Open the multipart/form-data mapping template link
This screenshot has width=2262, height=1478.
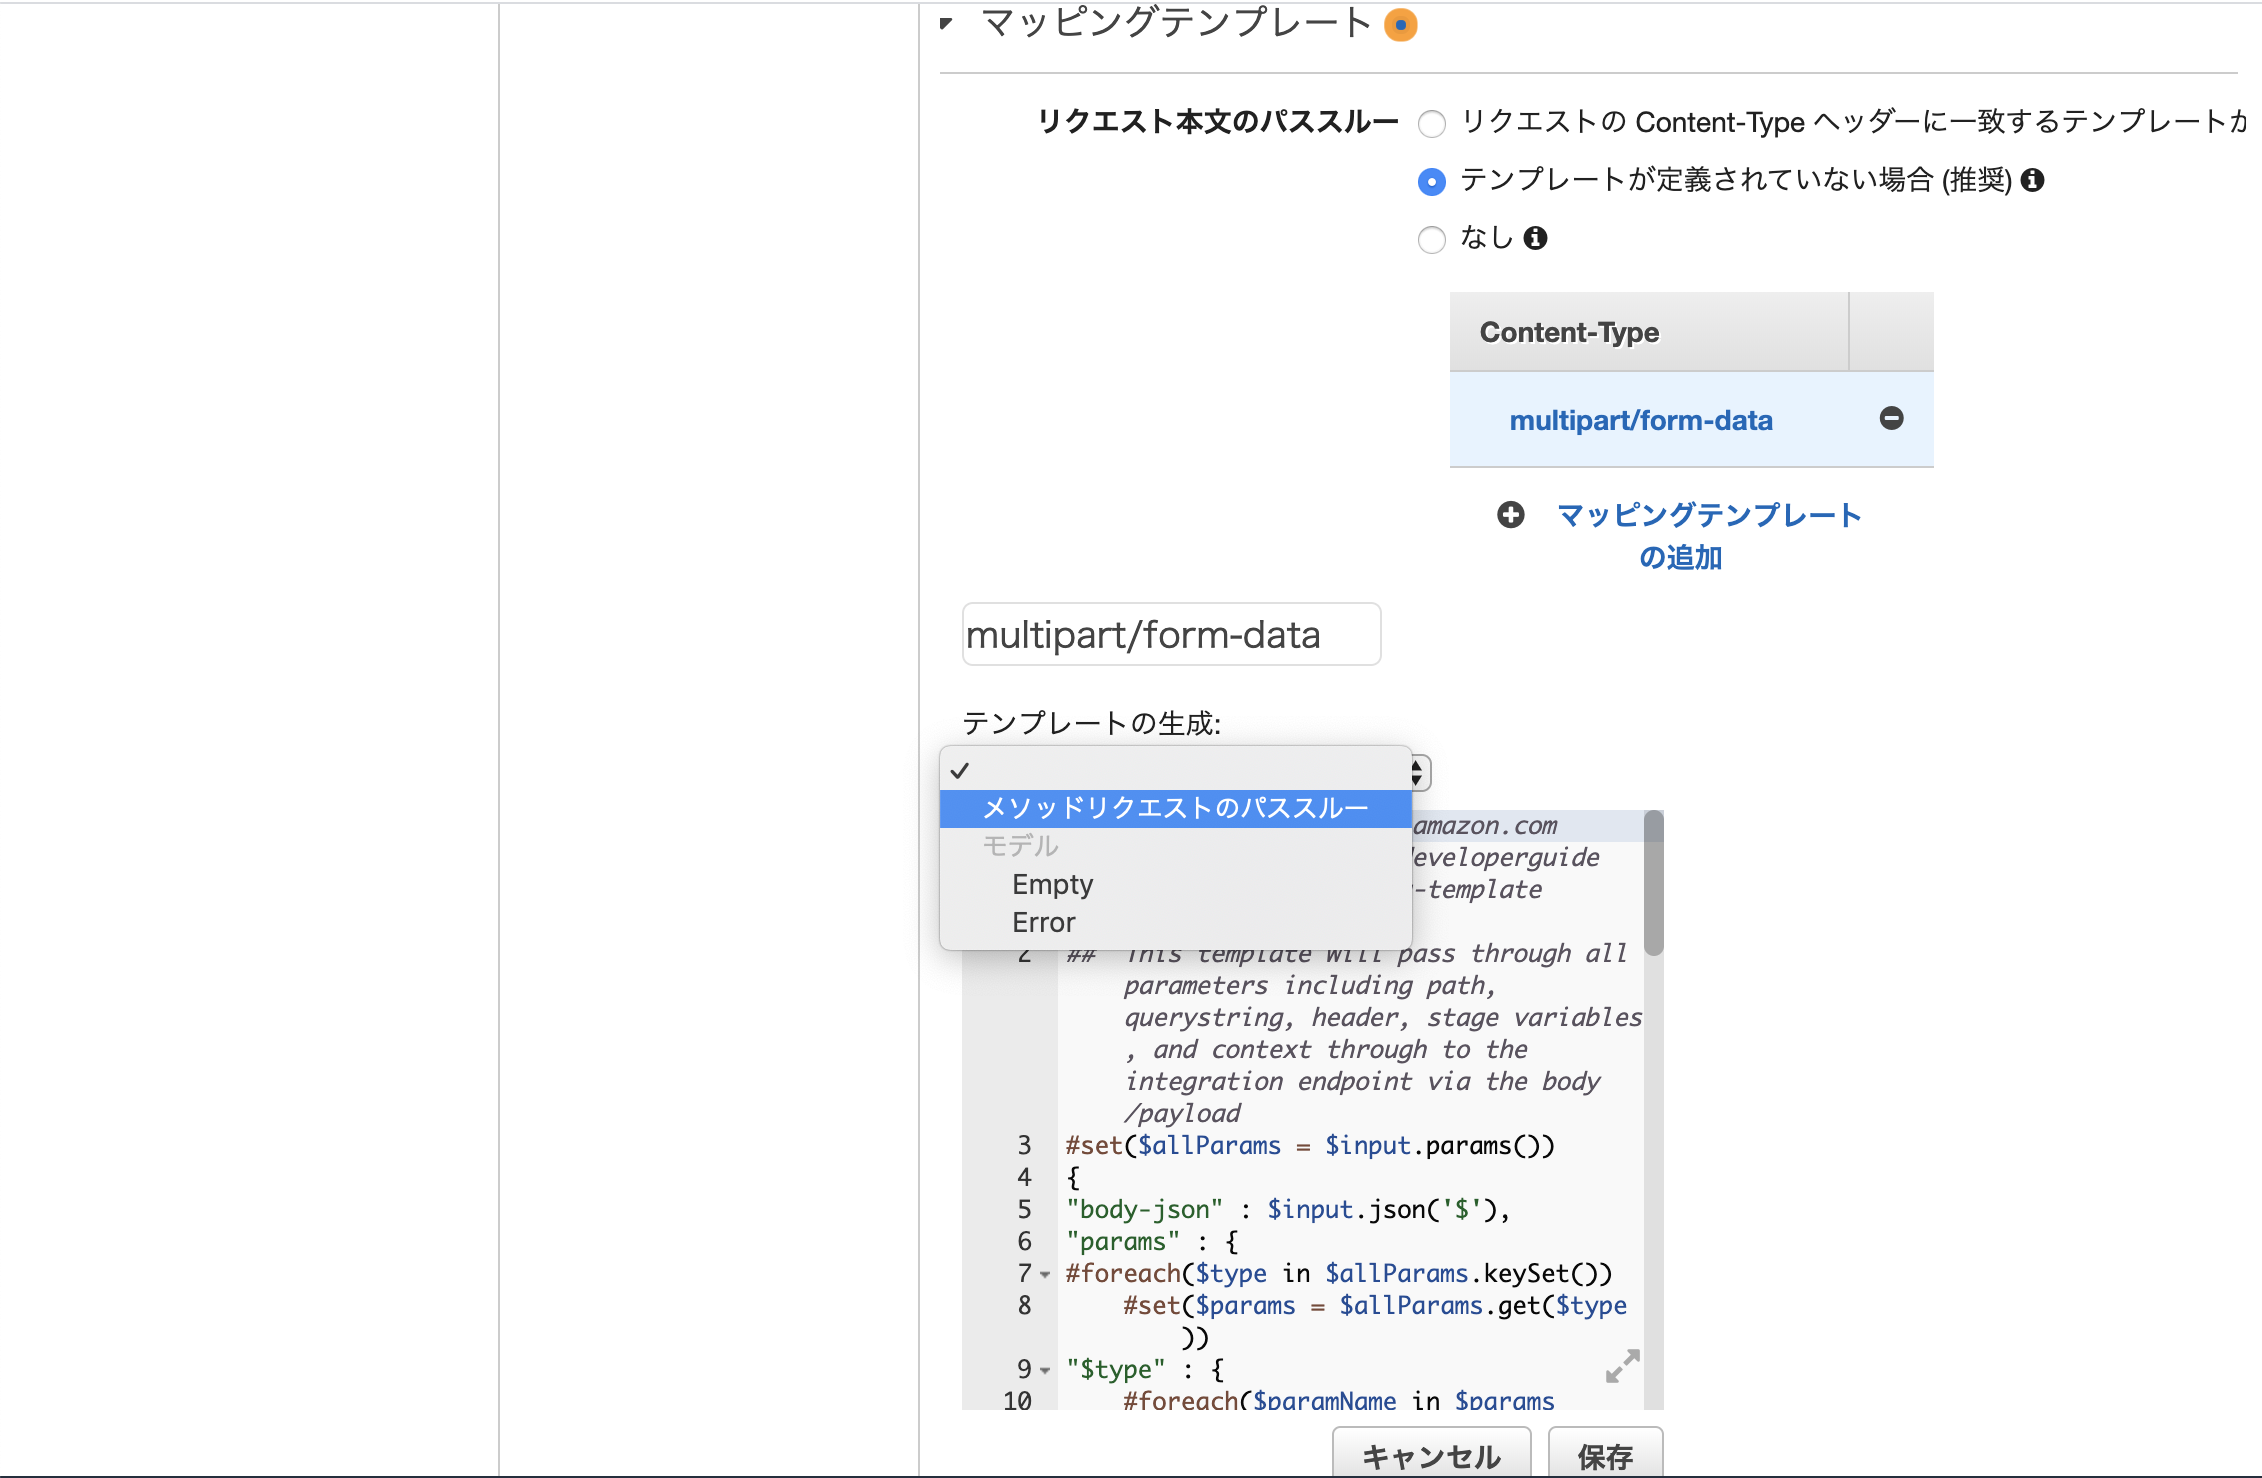[1641, 421]
